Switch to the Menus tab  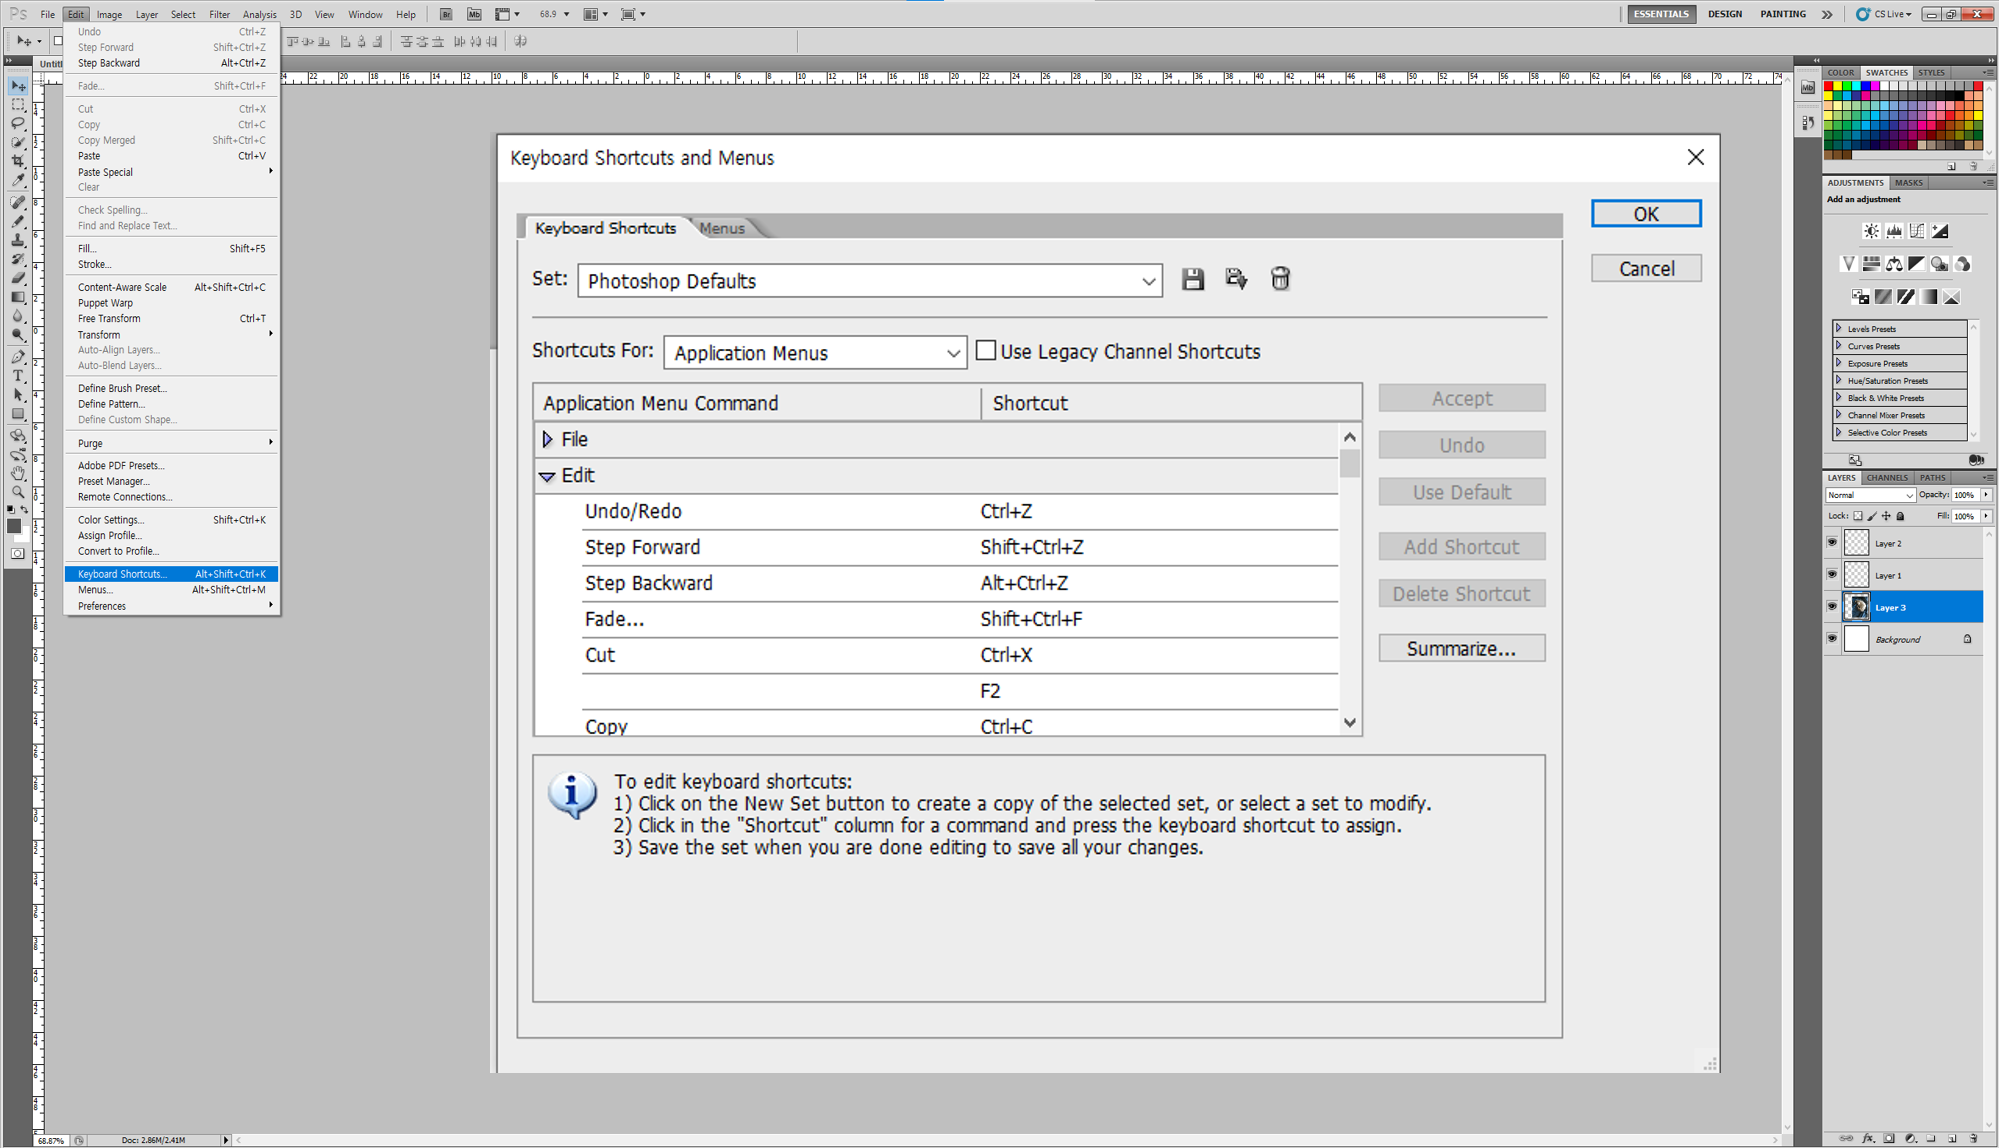[x=722, y=228]
